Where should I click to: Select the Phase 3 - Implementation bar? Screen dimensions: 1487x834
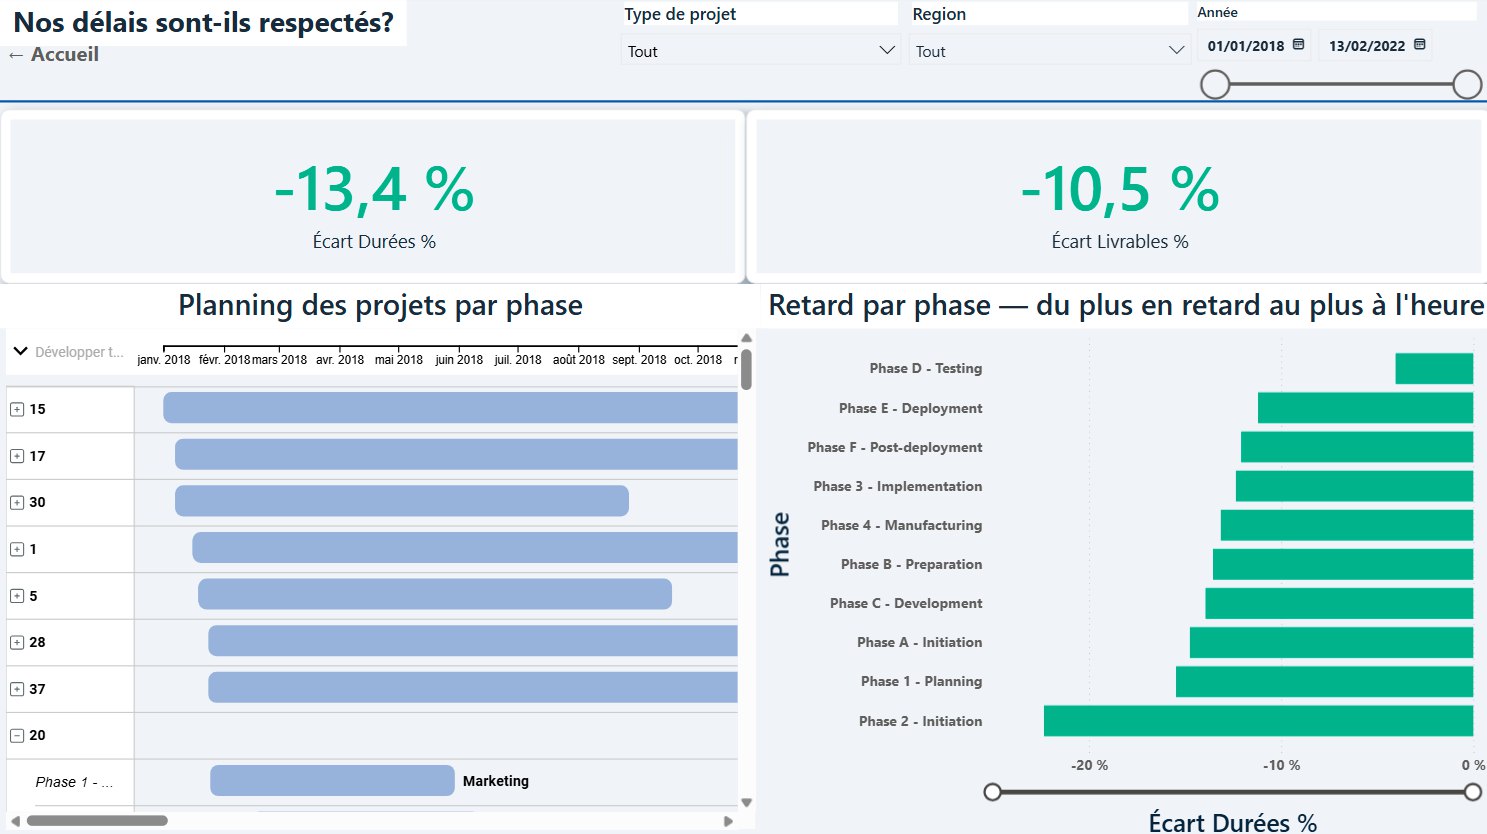pos(1354,486)
